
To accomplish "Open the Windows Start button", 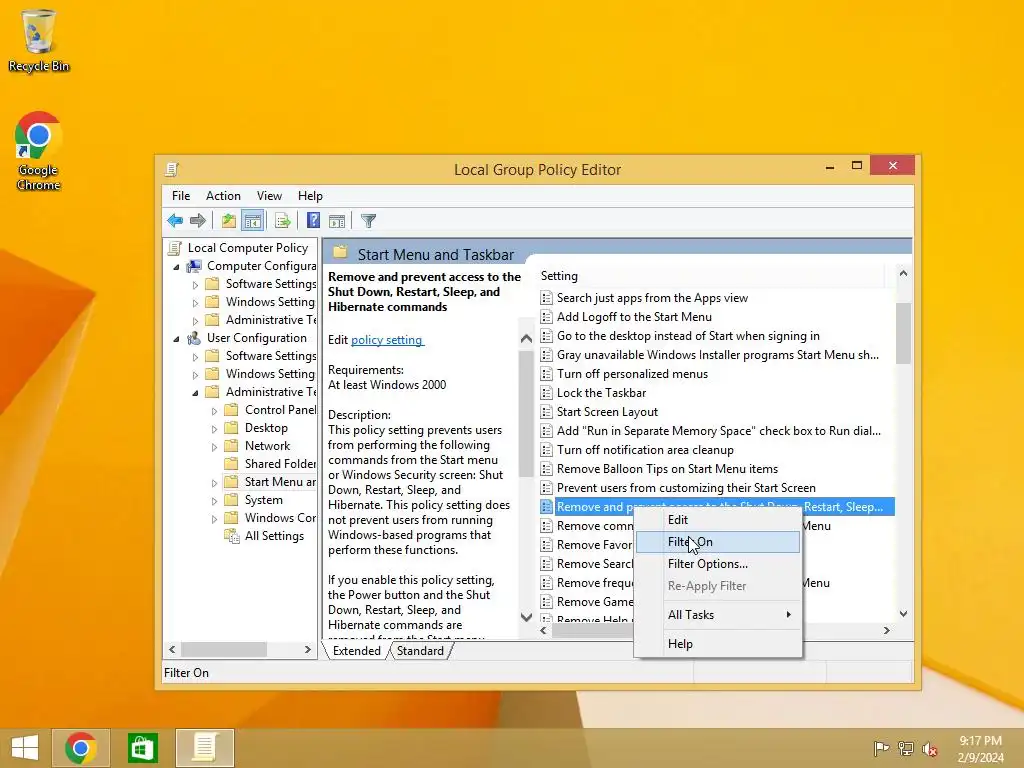I will point(25,748).
